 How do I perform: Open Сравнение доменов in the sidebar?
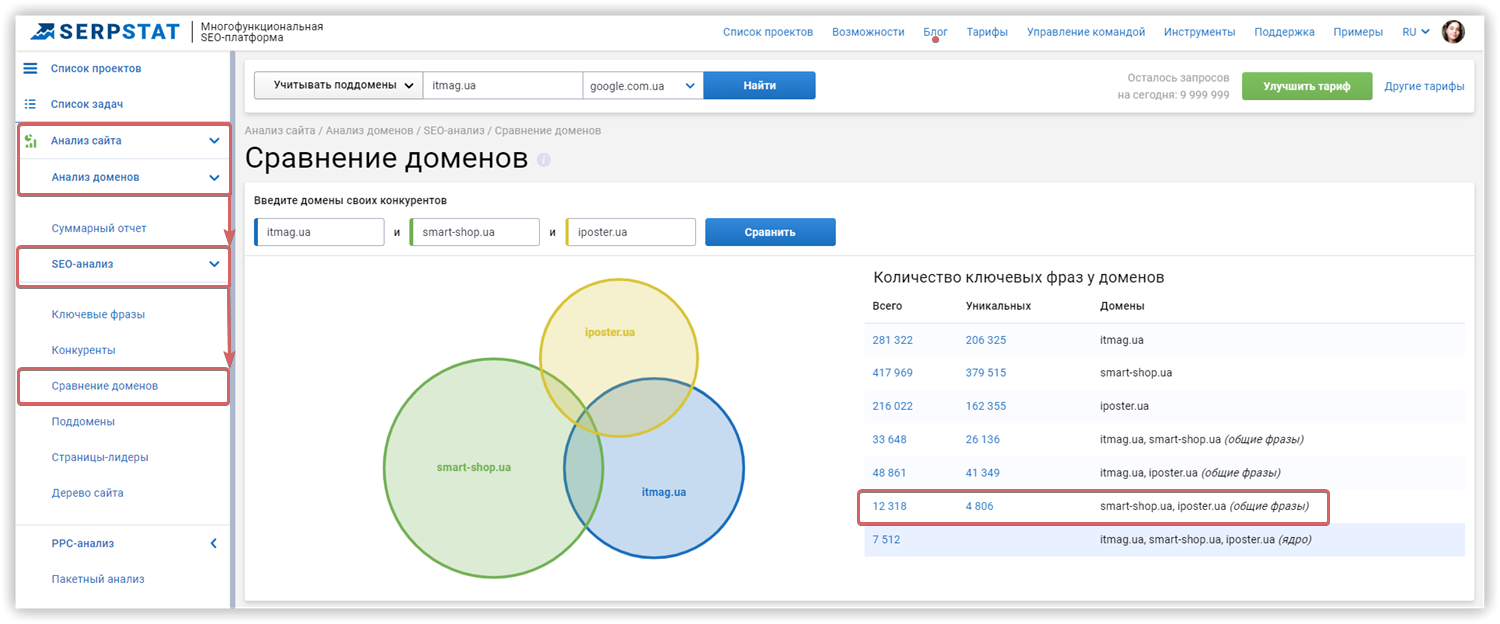click(x=105, y=386)
